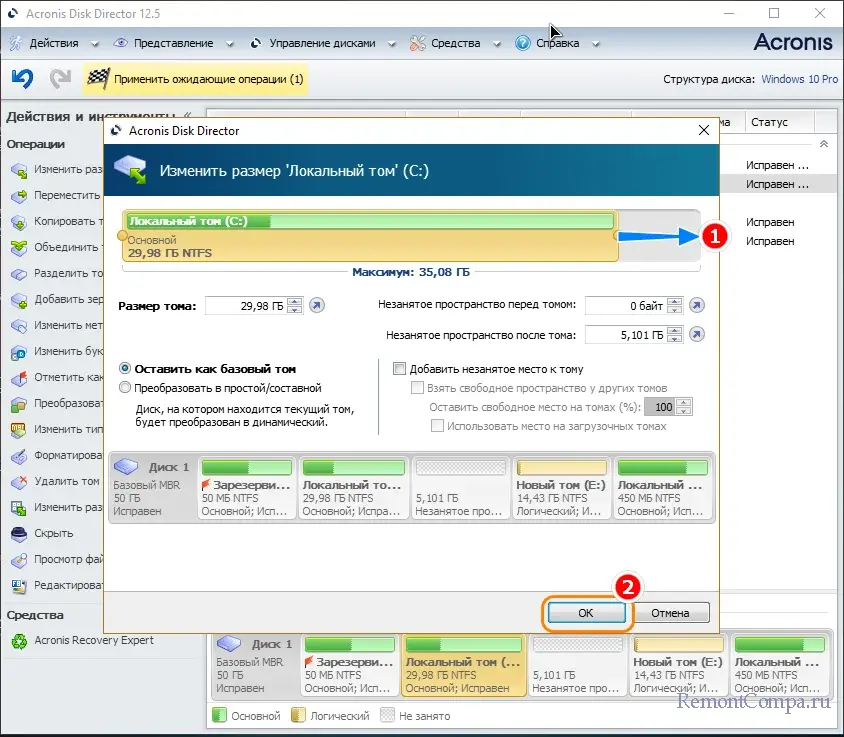Click the 'Редактировать' sidebar icon
The width and height of the screenshot is (844, 737).
tap(19, 586)
